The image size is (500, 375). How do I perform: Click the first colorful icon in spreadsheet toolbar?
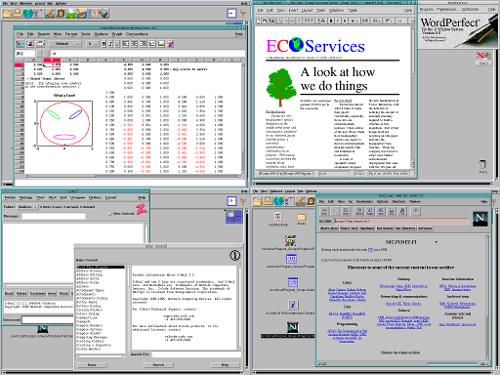pos(20,44)
